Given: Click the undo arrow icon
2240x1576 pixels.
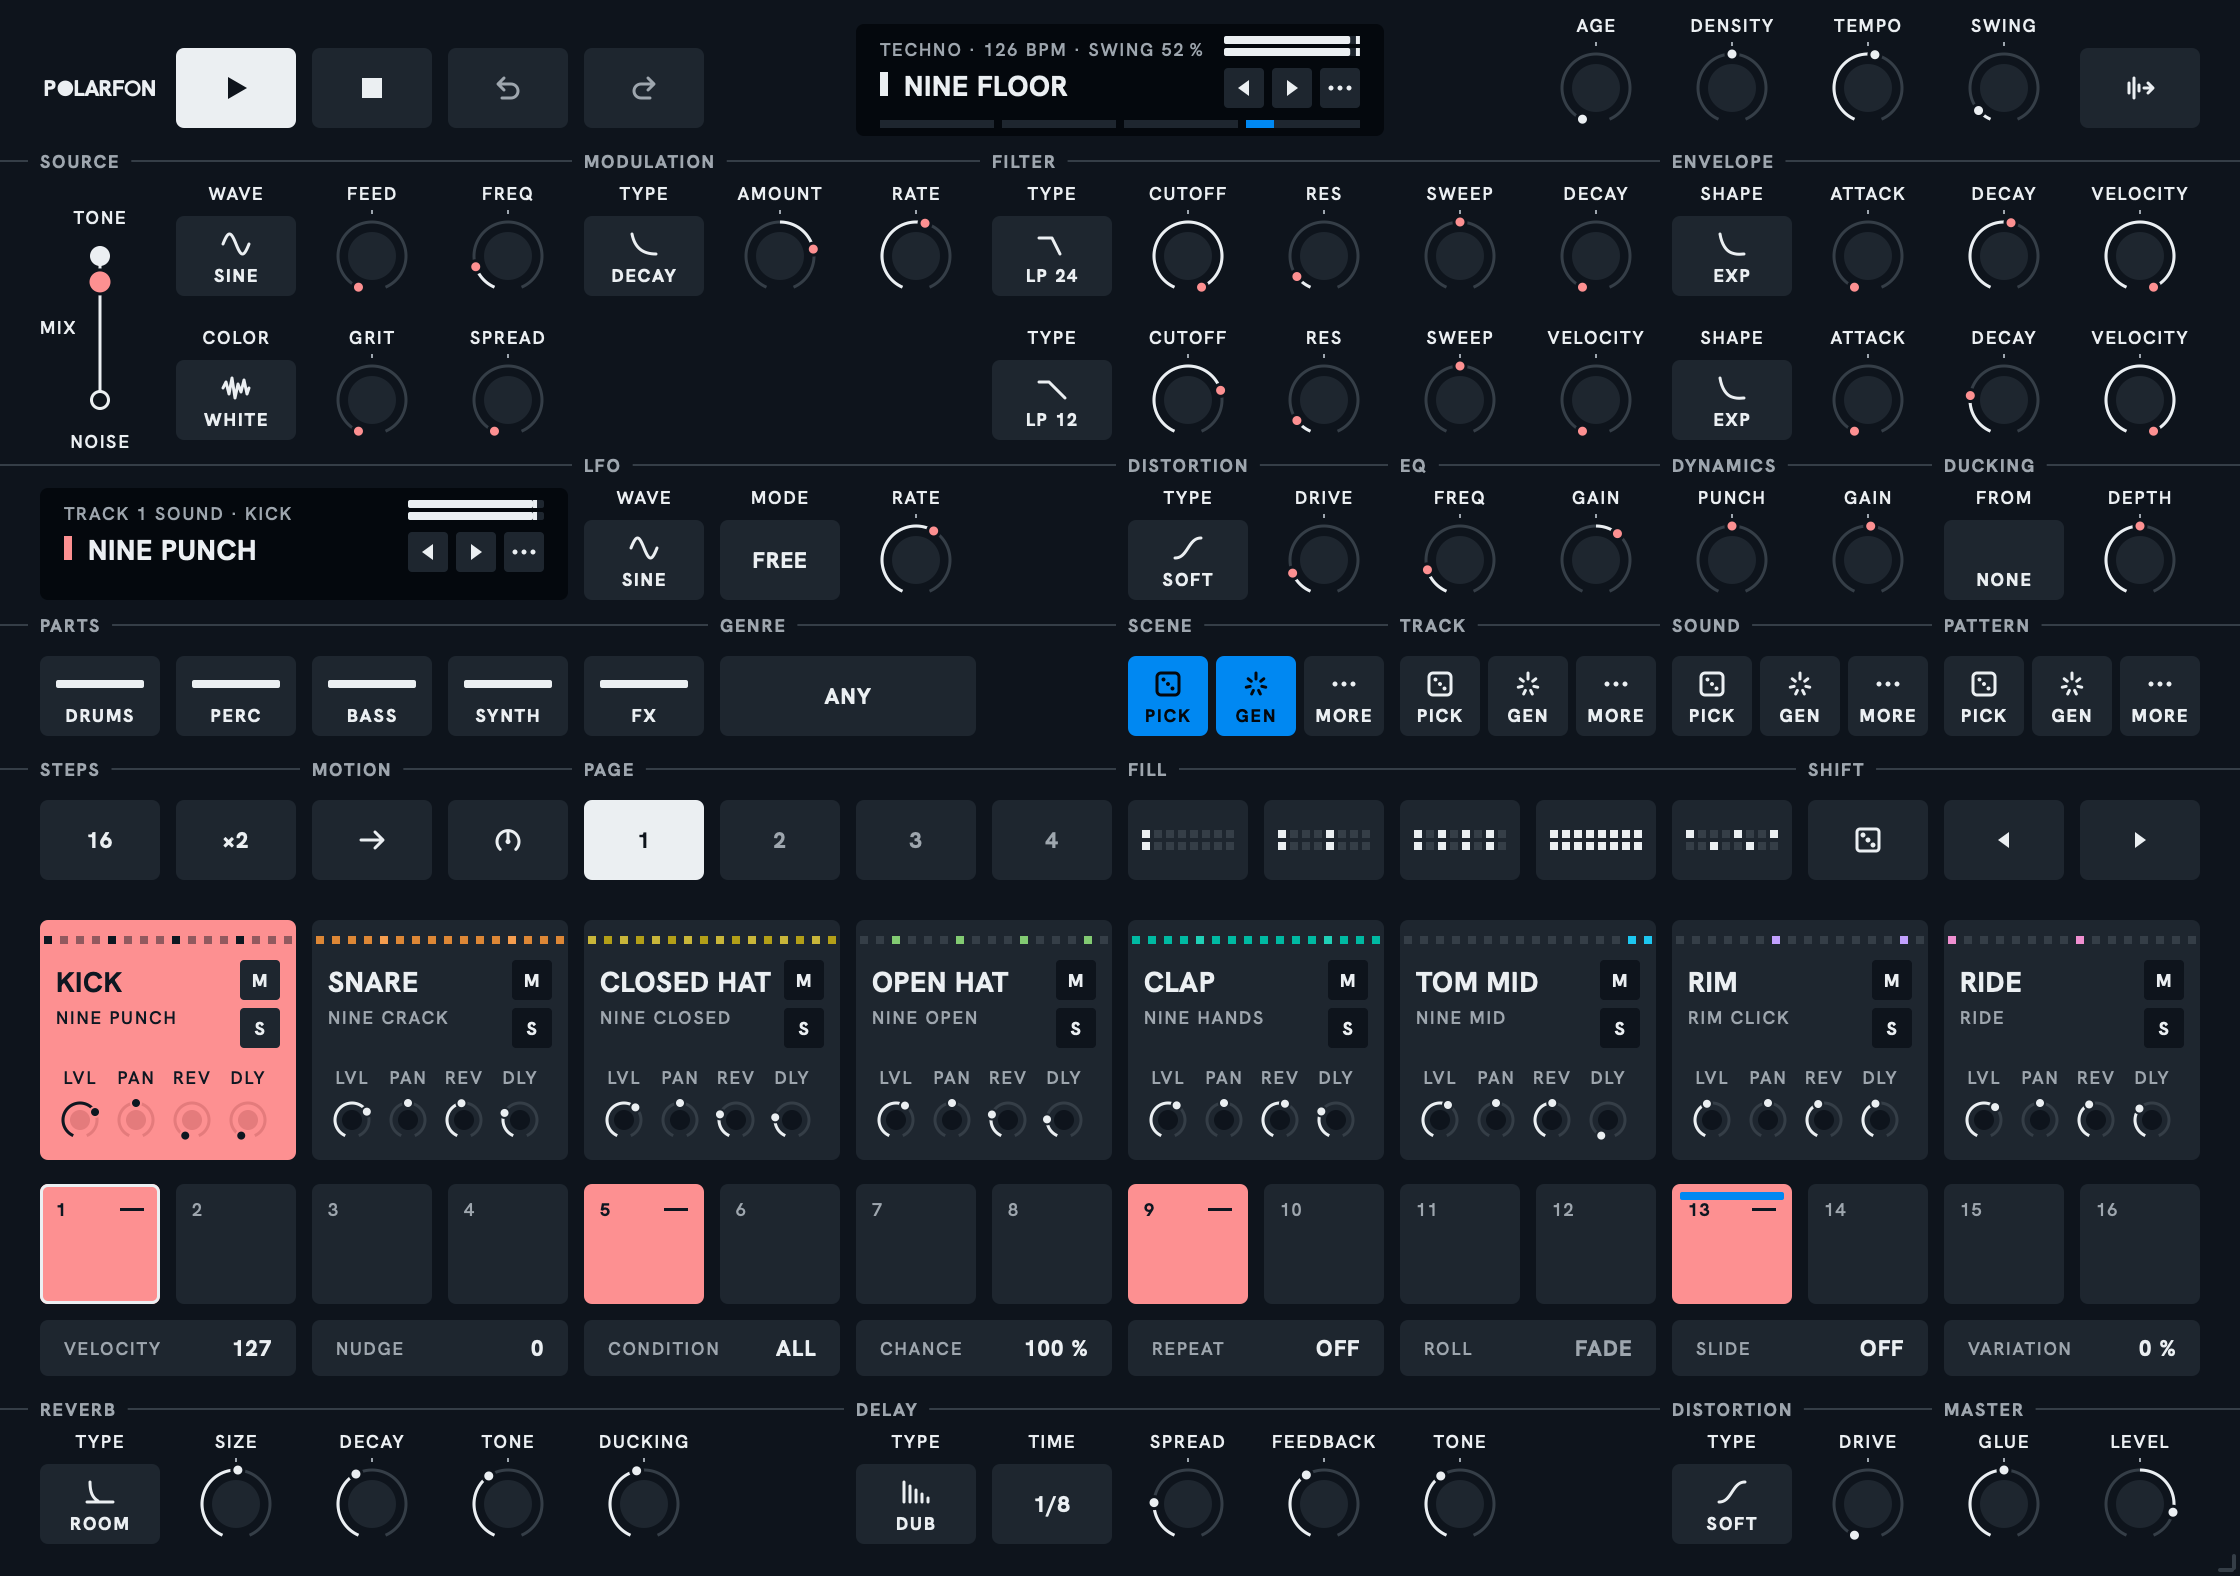Looking at the screenshot, I should click(x=508, y=88).
